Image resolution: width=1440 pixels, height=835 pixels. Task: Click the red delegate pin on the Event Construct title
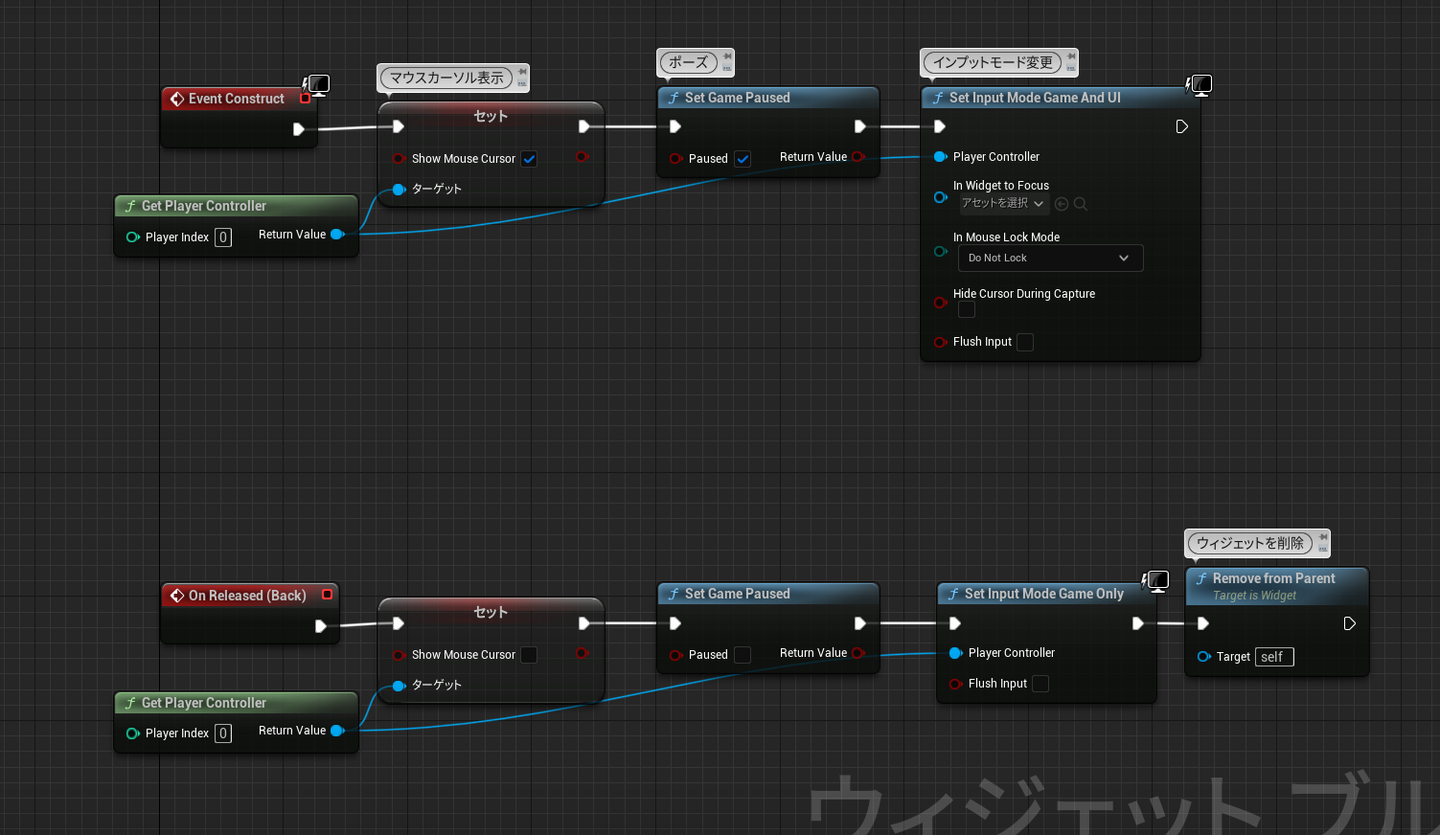pyautogui.click(x=305, y=98)
